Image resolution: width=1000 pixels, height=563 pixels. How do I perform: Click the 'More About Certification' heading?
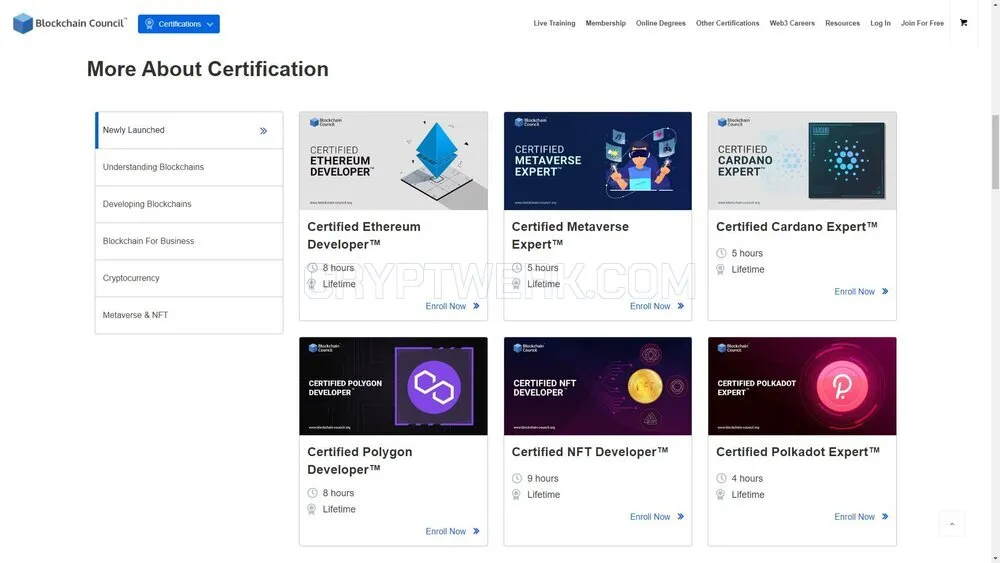[208, 69]
